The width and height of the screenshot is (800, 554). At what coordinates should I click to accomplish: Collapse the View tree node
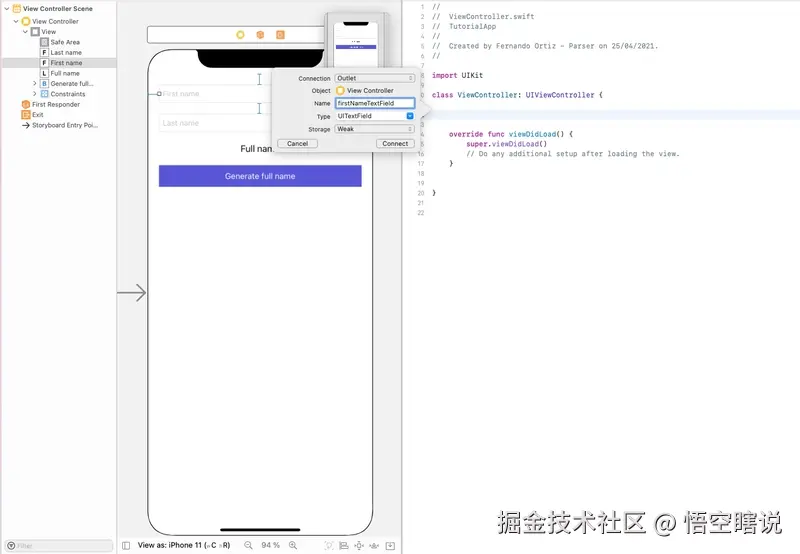pos(25,32)
